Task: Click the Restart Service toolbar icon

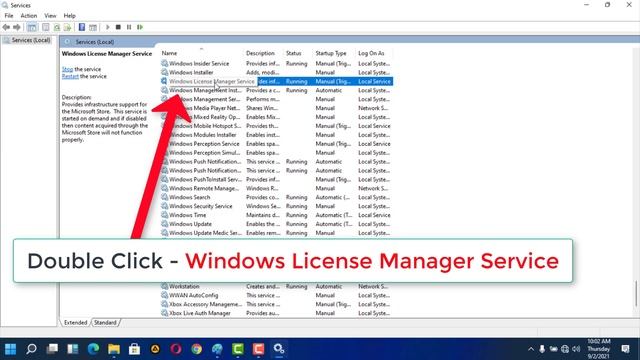Action: (140, 27)
